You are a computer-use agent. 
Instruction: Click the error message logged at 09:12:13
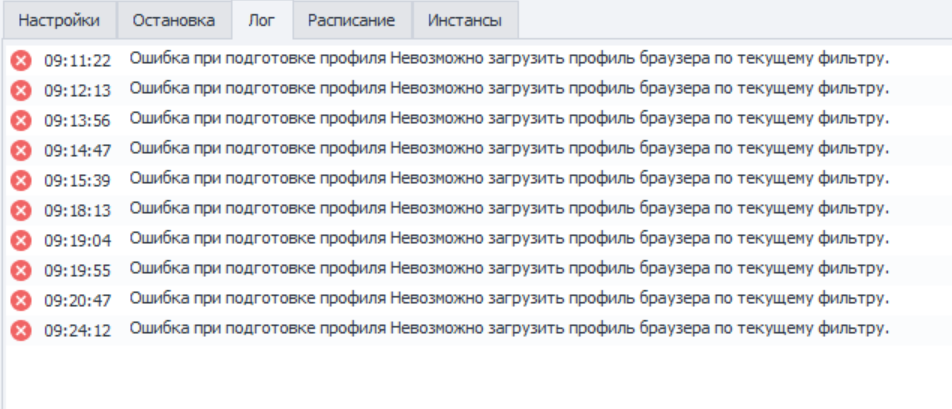coord(509,89)
